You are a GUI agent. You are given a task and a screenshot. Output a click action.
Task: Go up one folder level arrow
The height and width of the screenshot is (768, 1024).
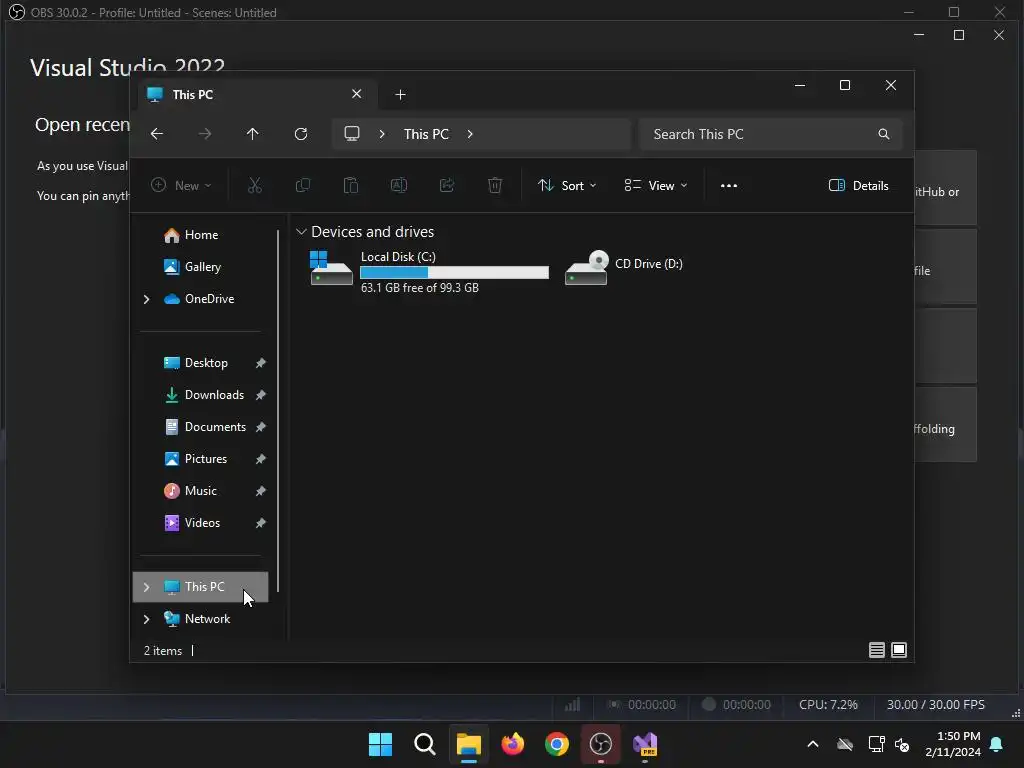(x=253, y=134)
